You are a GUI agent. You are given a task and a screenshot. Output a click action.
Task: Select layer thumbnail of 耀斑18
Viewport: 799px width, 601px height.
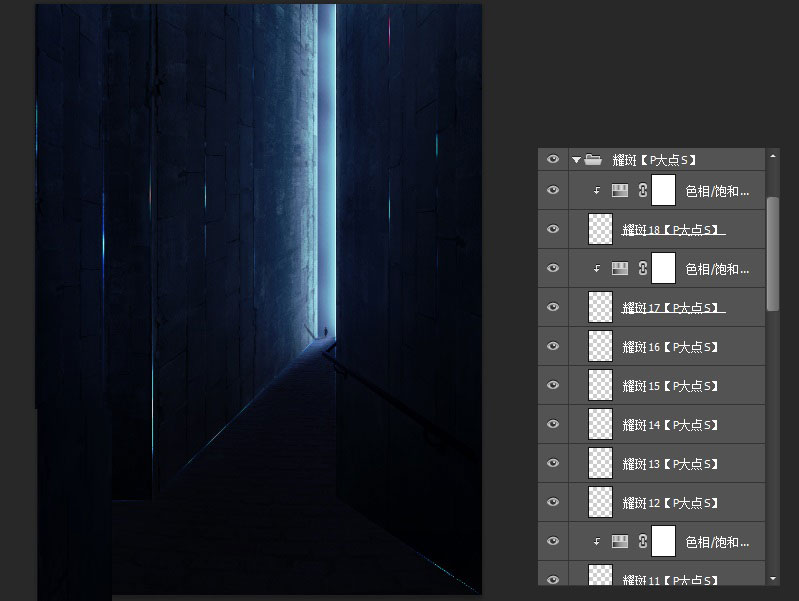[x=600, y=229]
